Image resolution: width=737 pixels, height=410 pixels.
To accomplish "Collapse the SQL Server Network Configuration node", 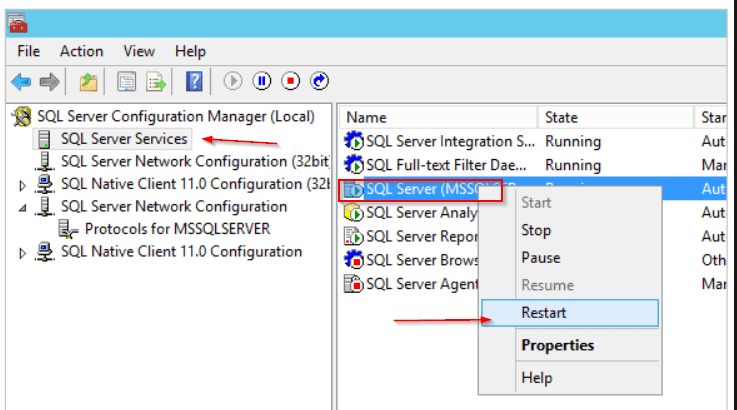I will (22, 207).
